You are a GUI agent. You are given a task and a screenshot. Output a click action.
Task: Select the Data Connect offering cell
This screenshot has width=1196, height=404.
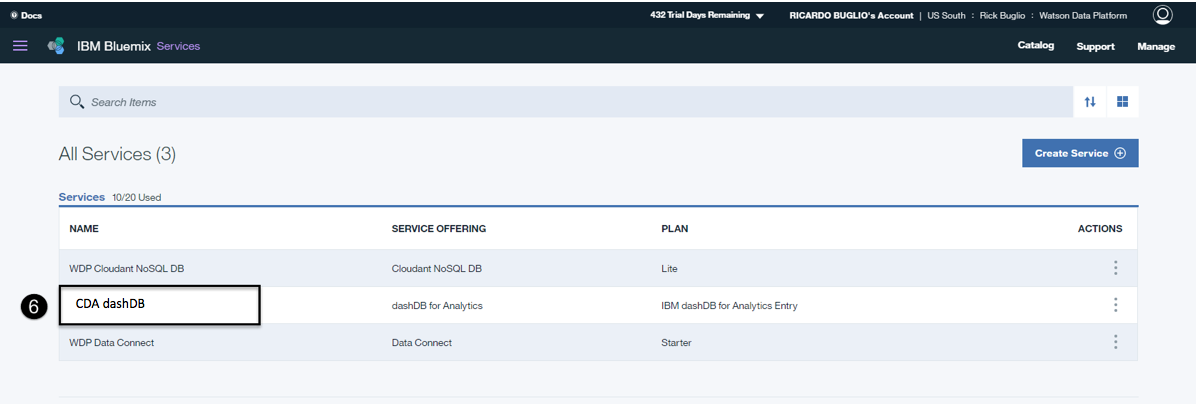422,342
